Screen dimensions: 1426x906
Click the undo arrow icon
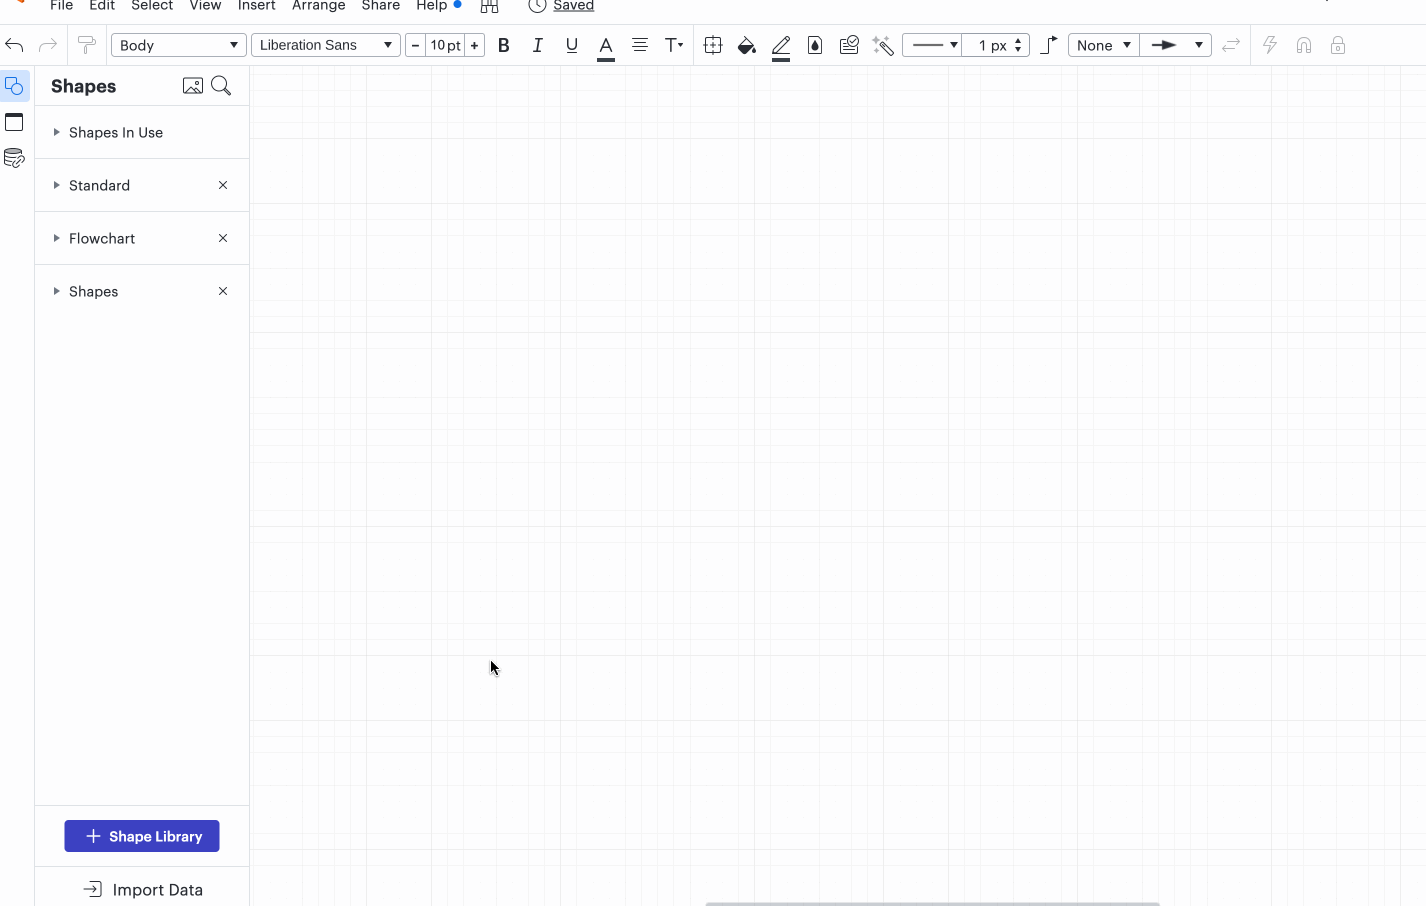click(14, 45)
